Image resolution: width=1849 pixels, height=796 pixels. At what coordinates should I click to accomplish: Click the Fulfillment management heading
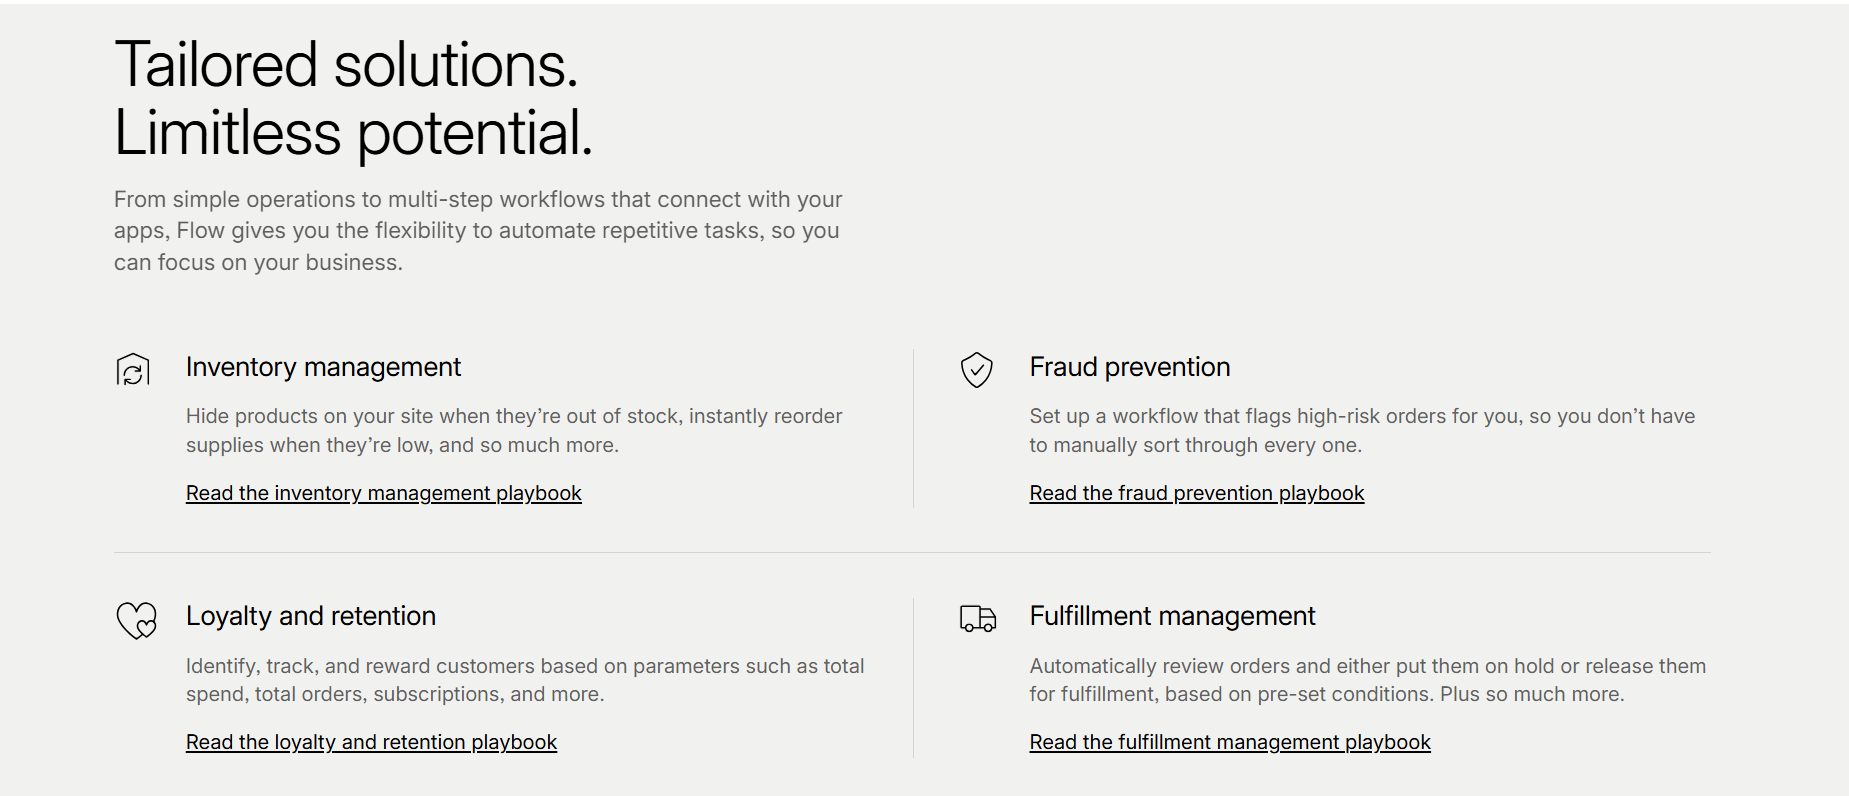click(1172, 616)
